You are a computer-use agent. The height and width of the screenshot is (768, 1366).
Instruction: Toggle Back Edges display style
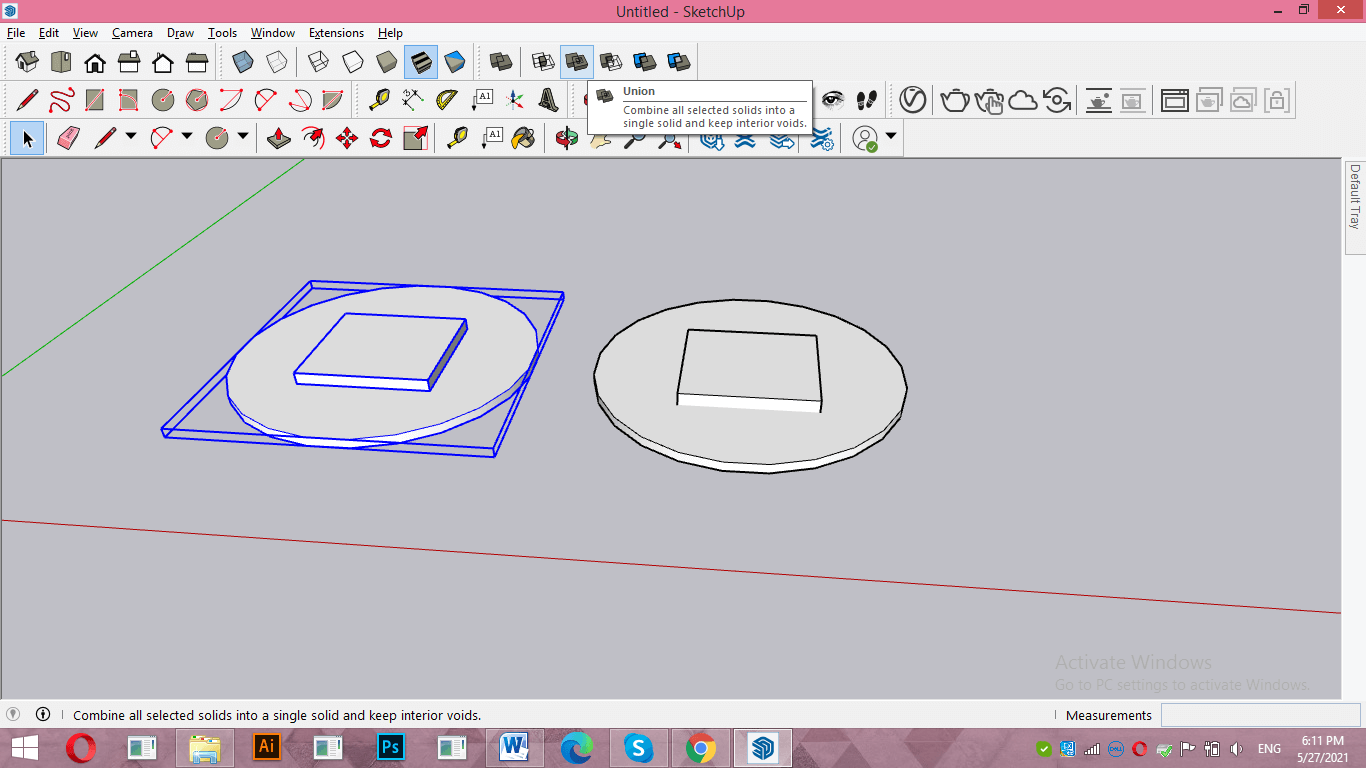click(277, 62)
